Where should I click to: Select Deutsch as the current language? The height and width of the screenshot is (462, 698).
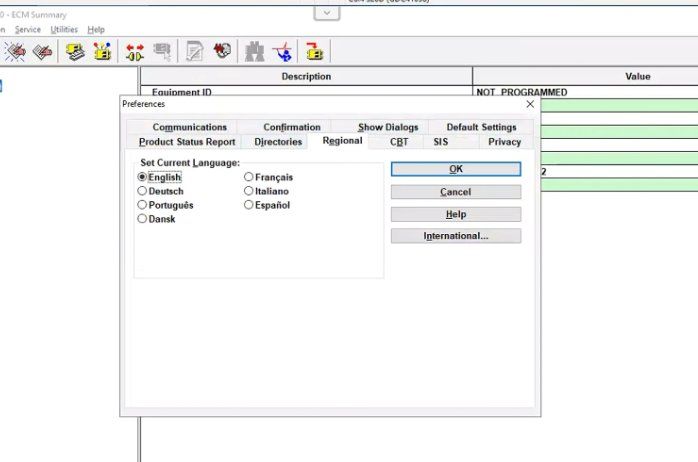click(142, 191)
